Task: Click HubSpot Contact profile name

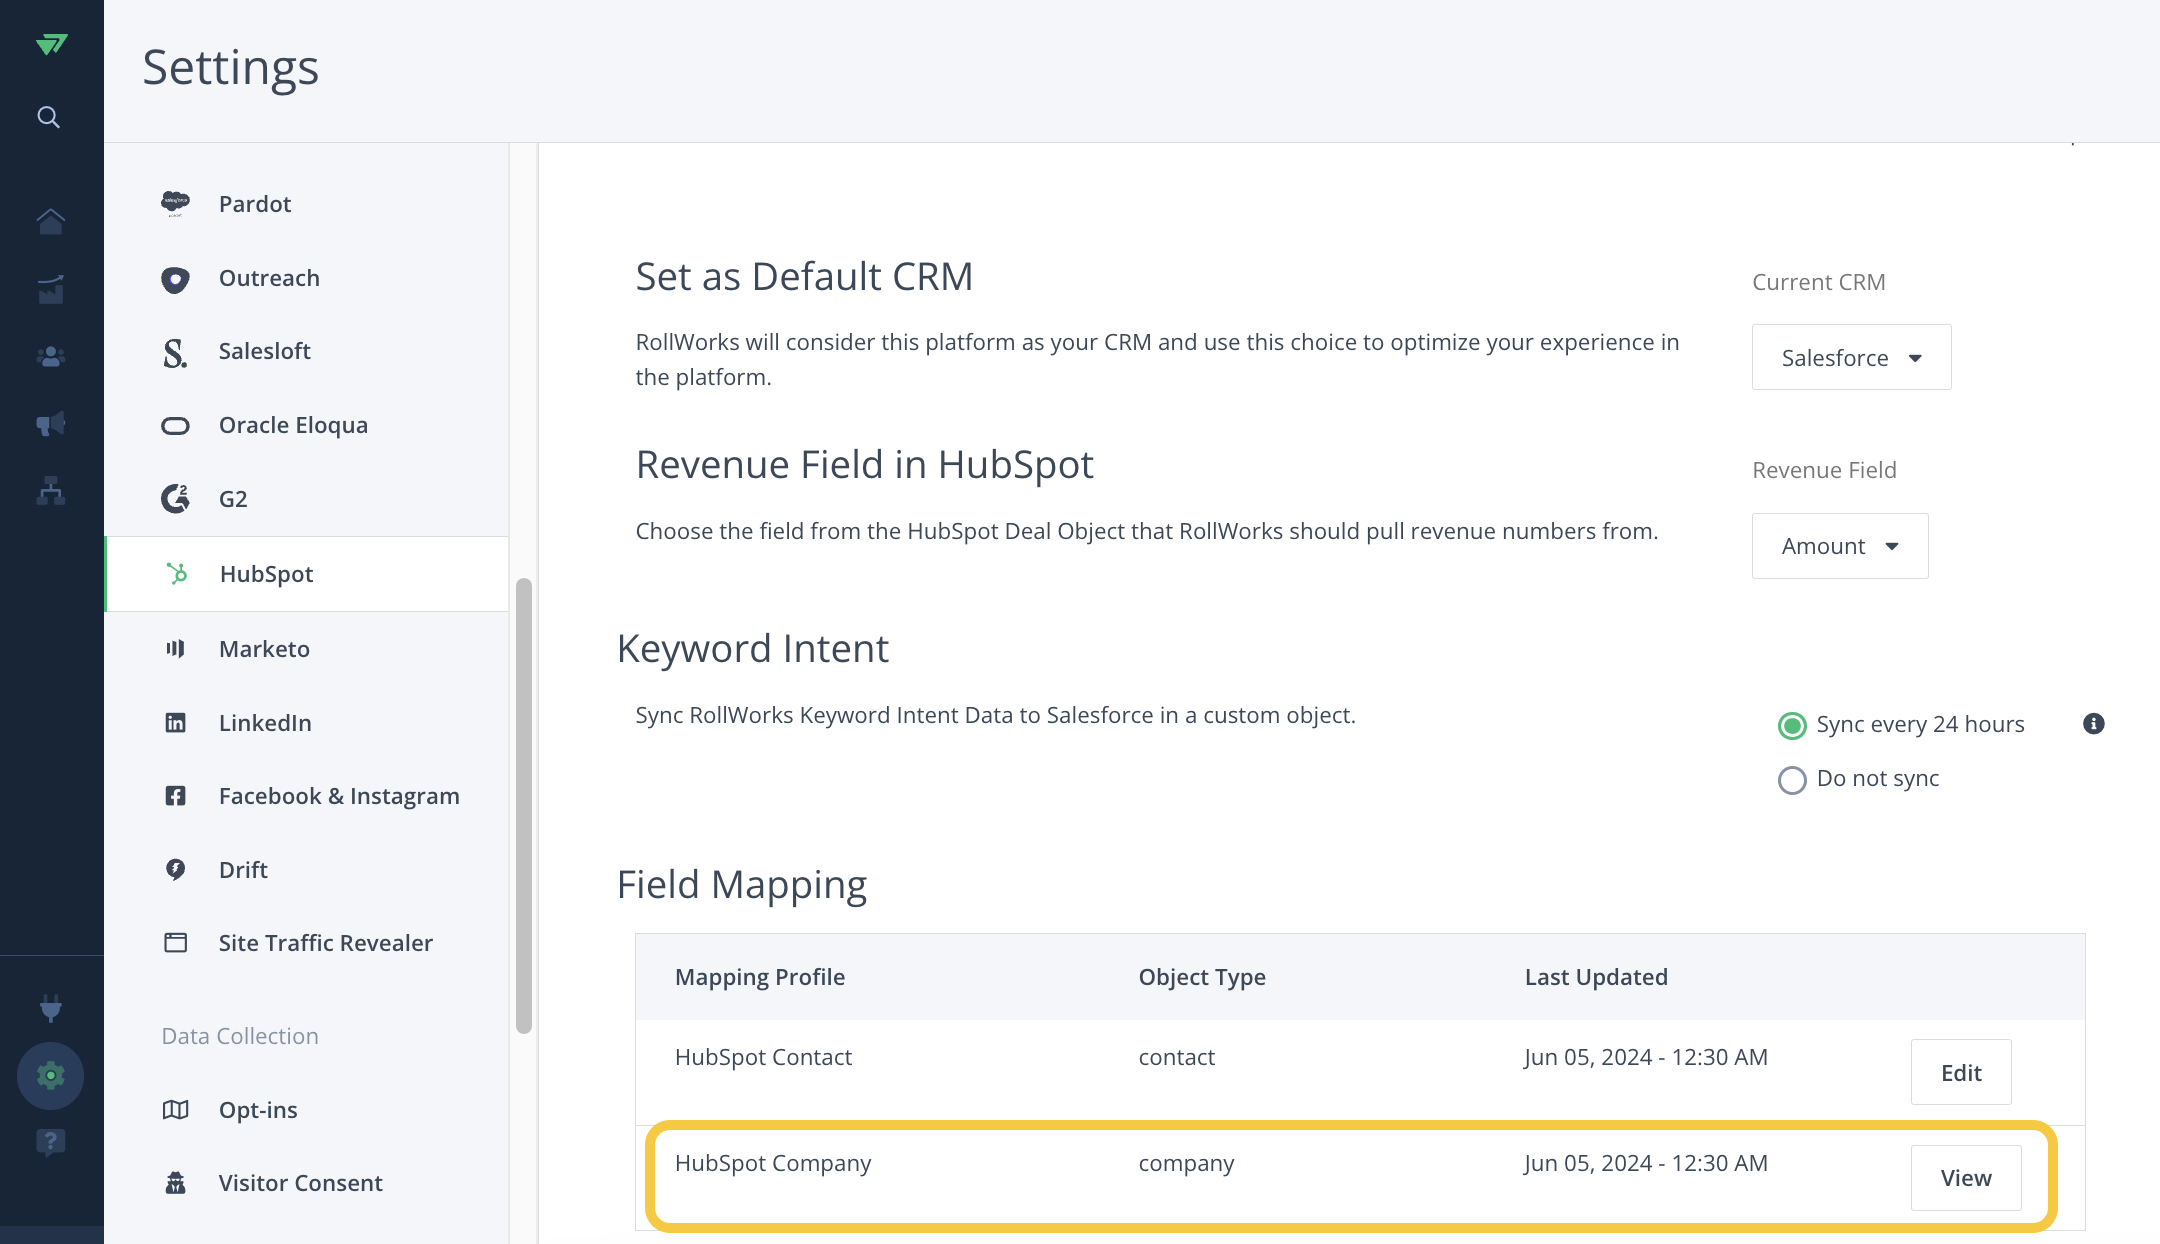Action: pos(763,1057)
